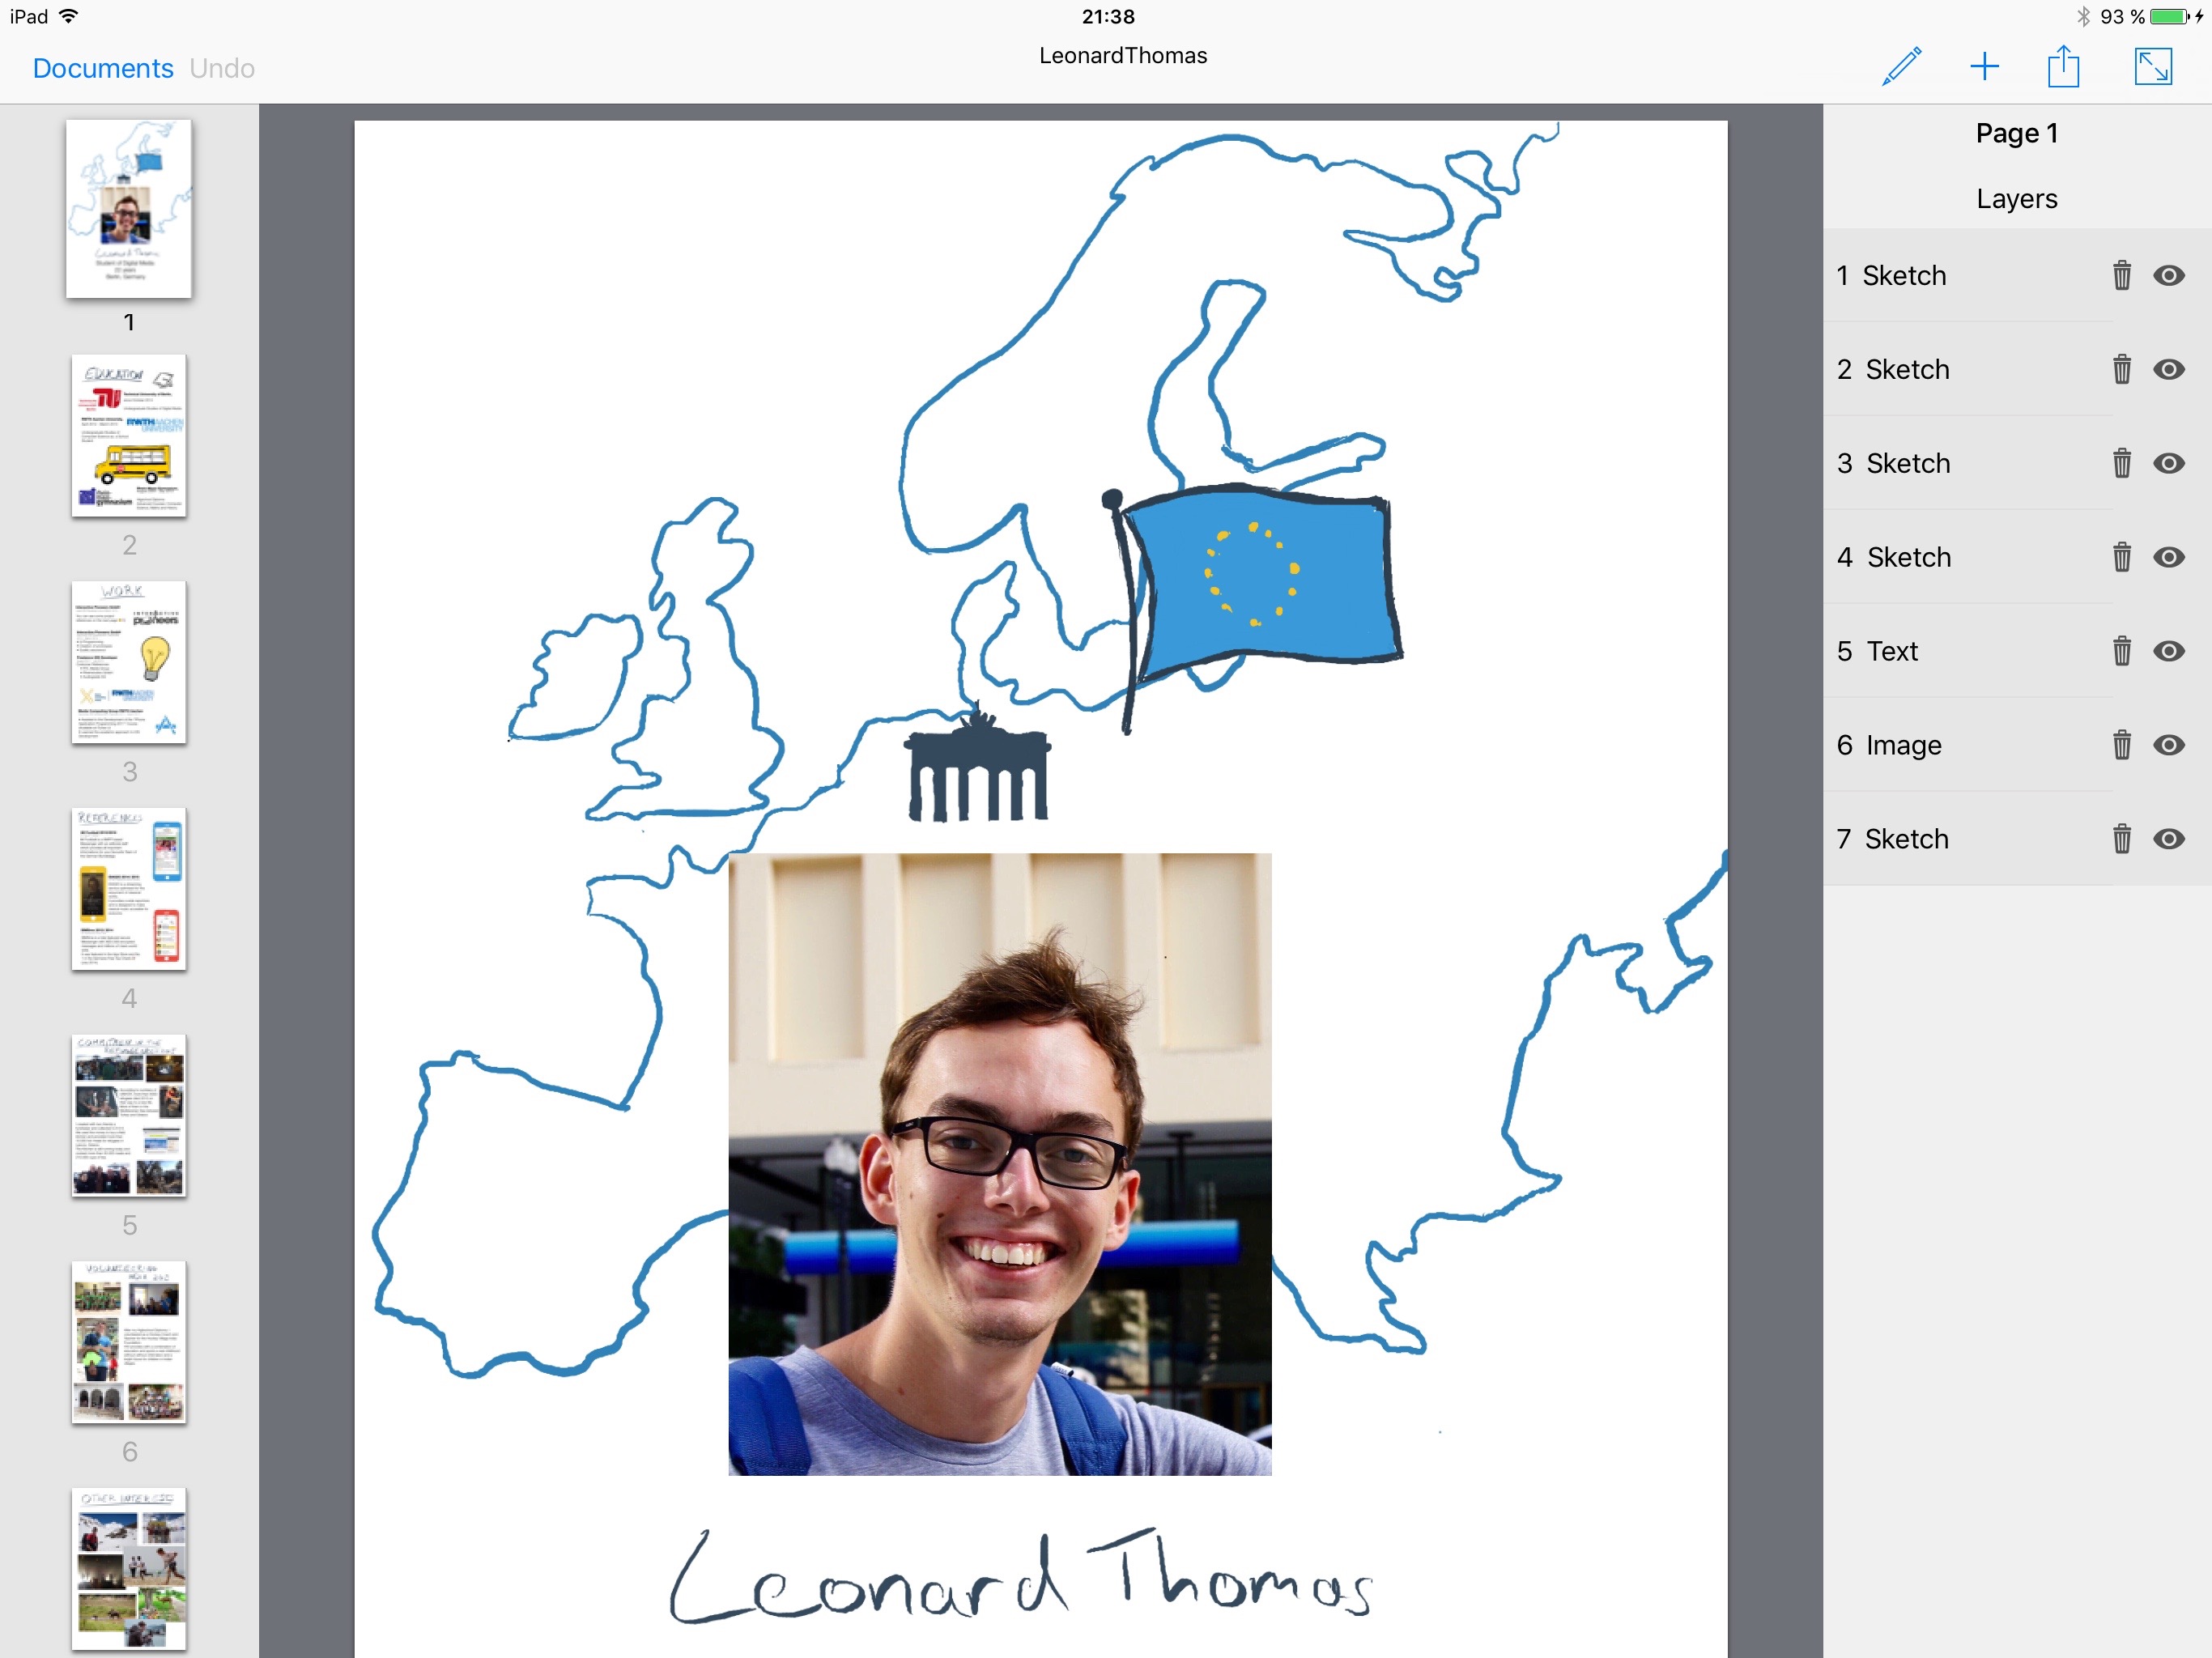Screen dimensions: 2212x1658
Task: Tap the plus add icon
Action: pyautogui.click(x=1984, y=67)
